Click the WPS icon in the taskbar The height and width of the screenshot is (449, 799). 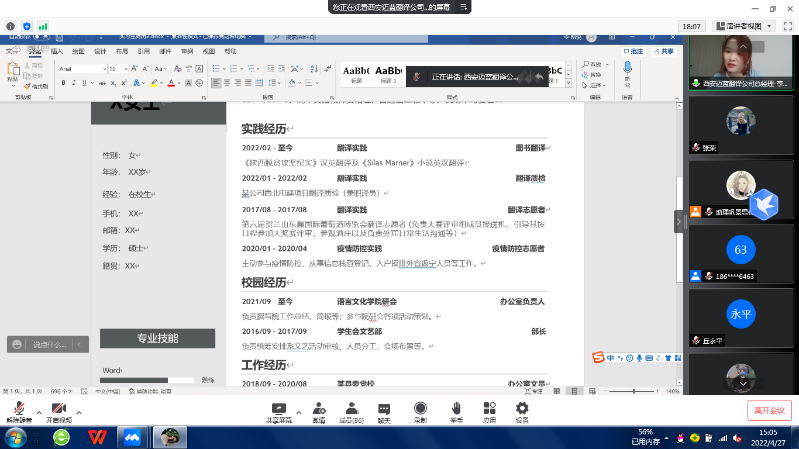click(x=97, y=437)
